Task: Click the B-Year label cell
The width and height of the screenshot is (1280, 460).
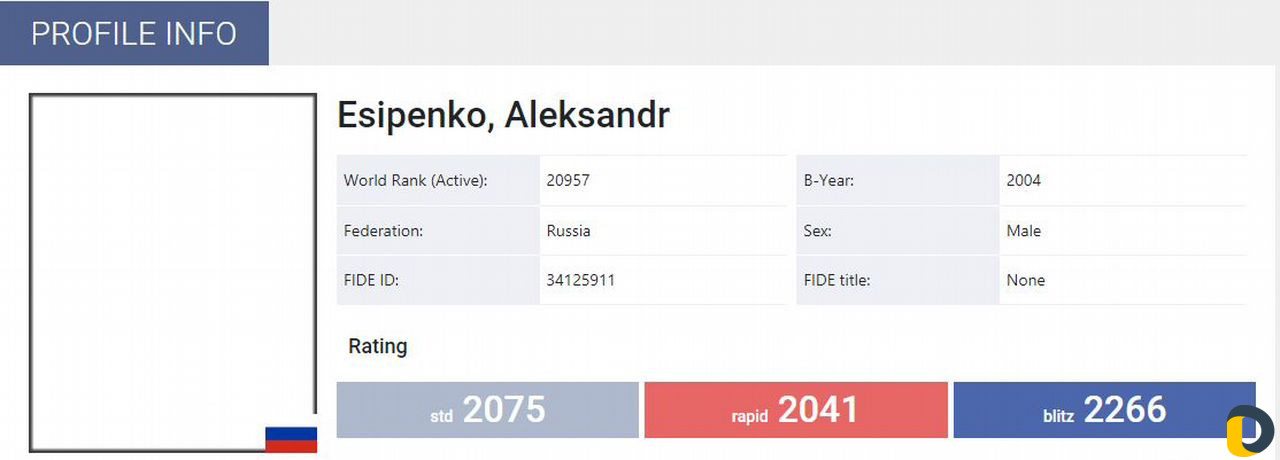Action: pyautogui.click(x=898, y=181)
